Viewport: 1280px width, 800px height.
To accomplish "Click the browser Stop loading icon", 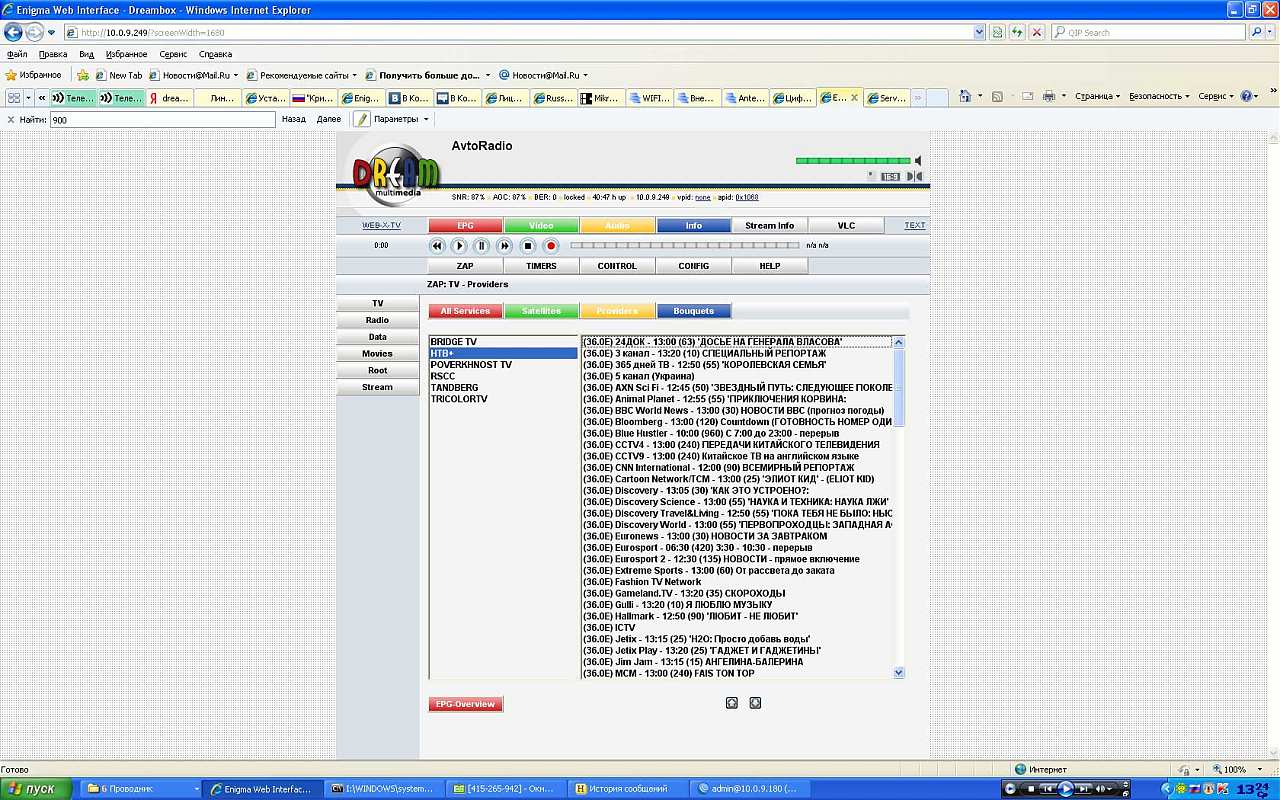I will pyautogui.click(x=1037, y=32).
